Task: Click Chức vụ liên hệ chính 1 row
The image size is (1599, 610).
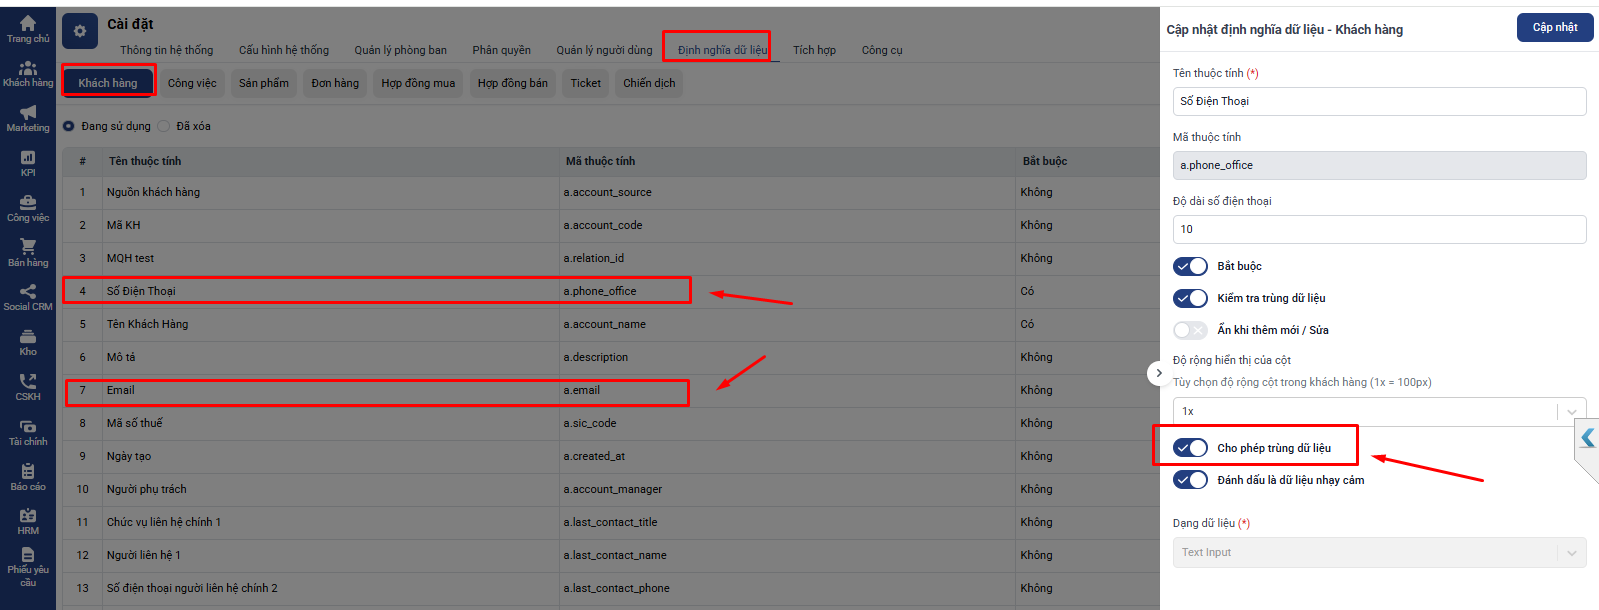Action: (x=611, y=522)
